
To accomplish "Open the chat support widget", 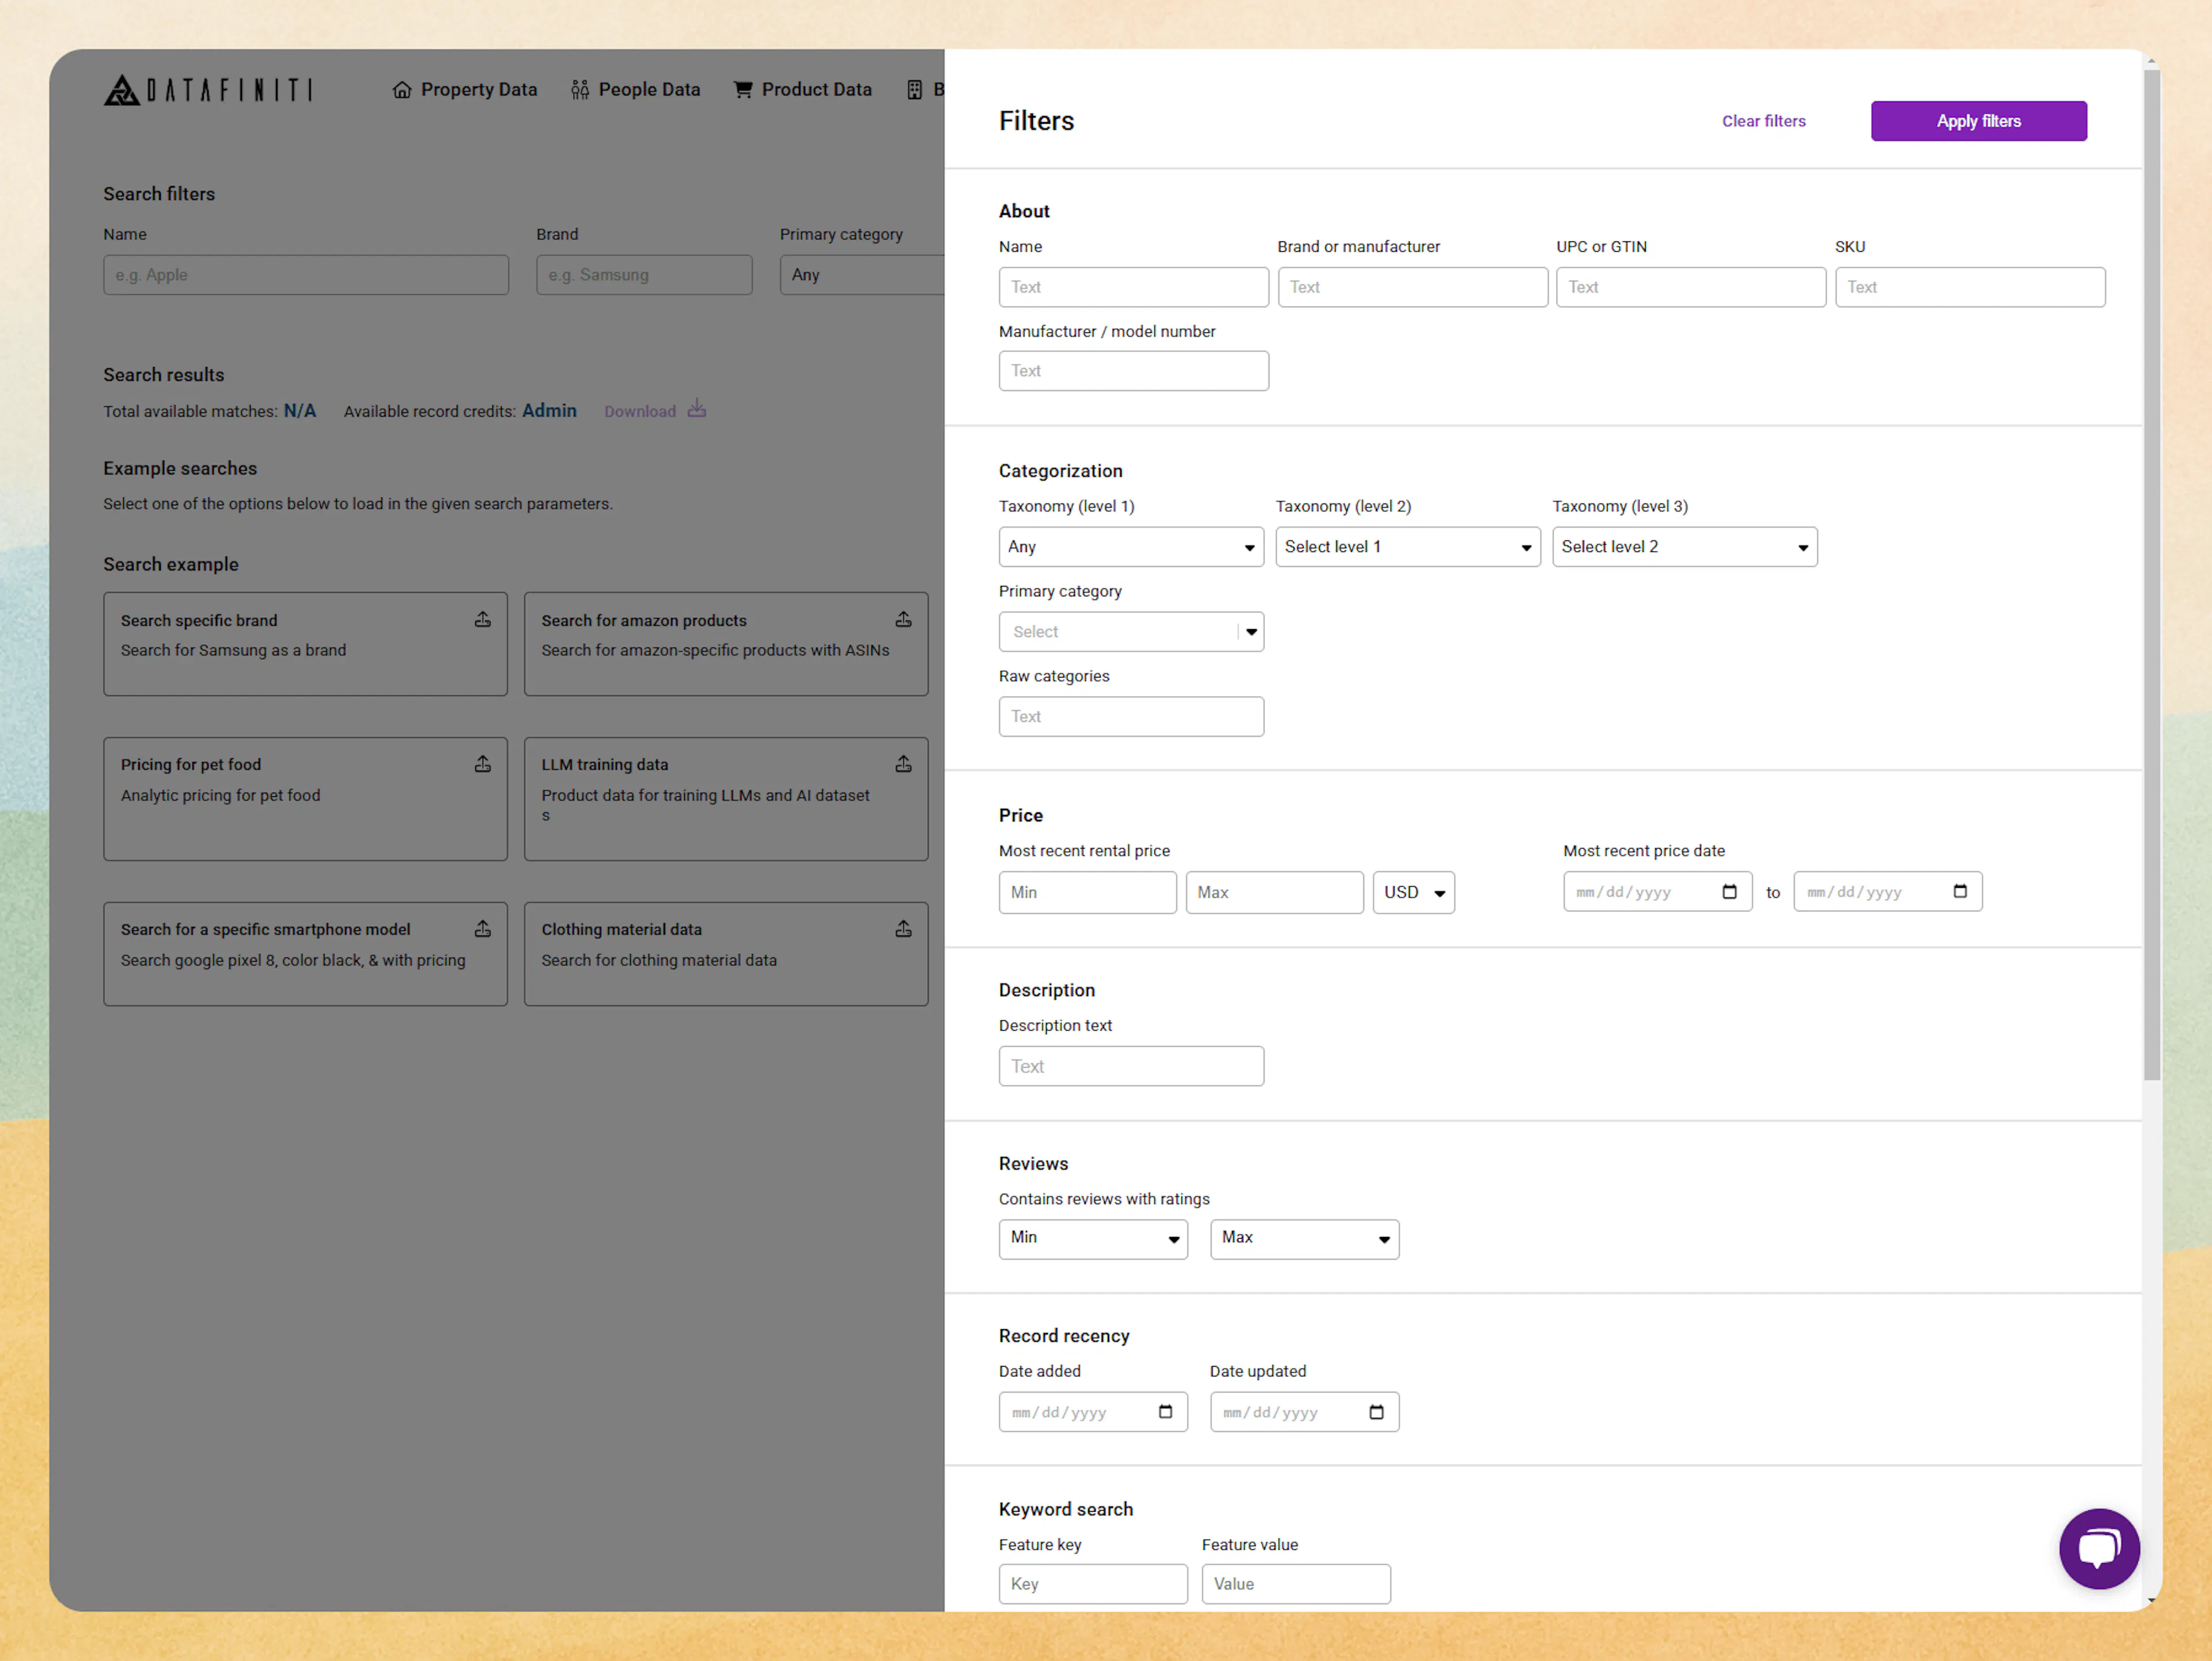I will [2099, 1549].
